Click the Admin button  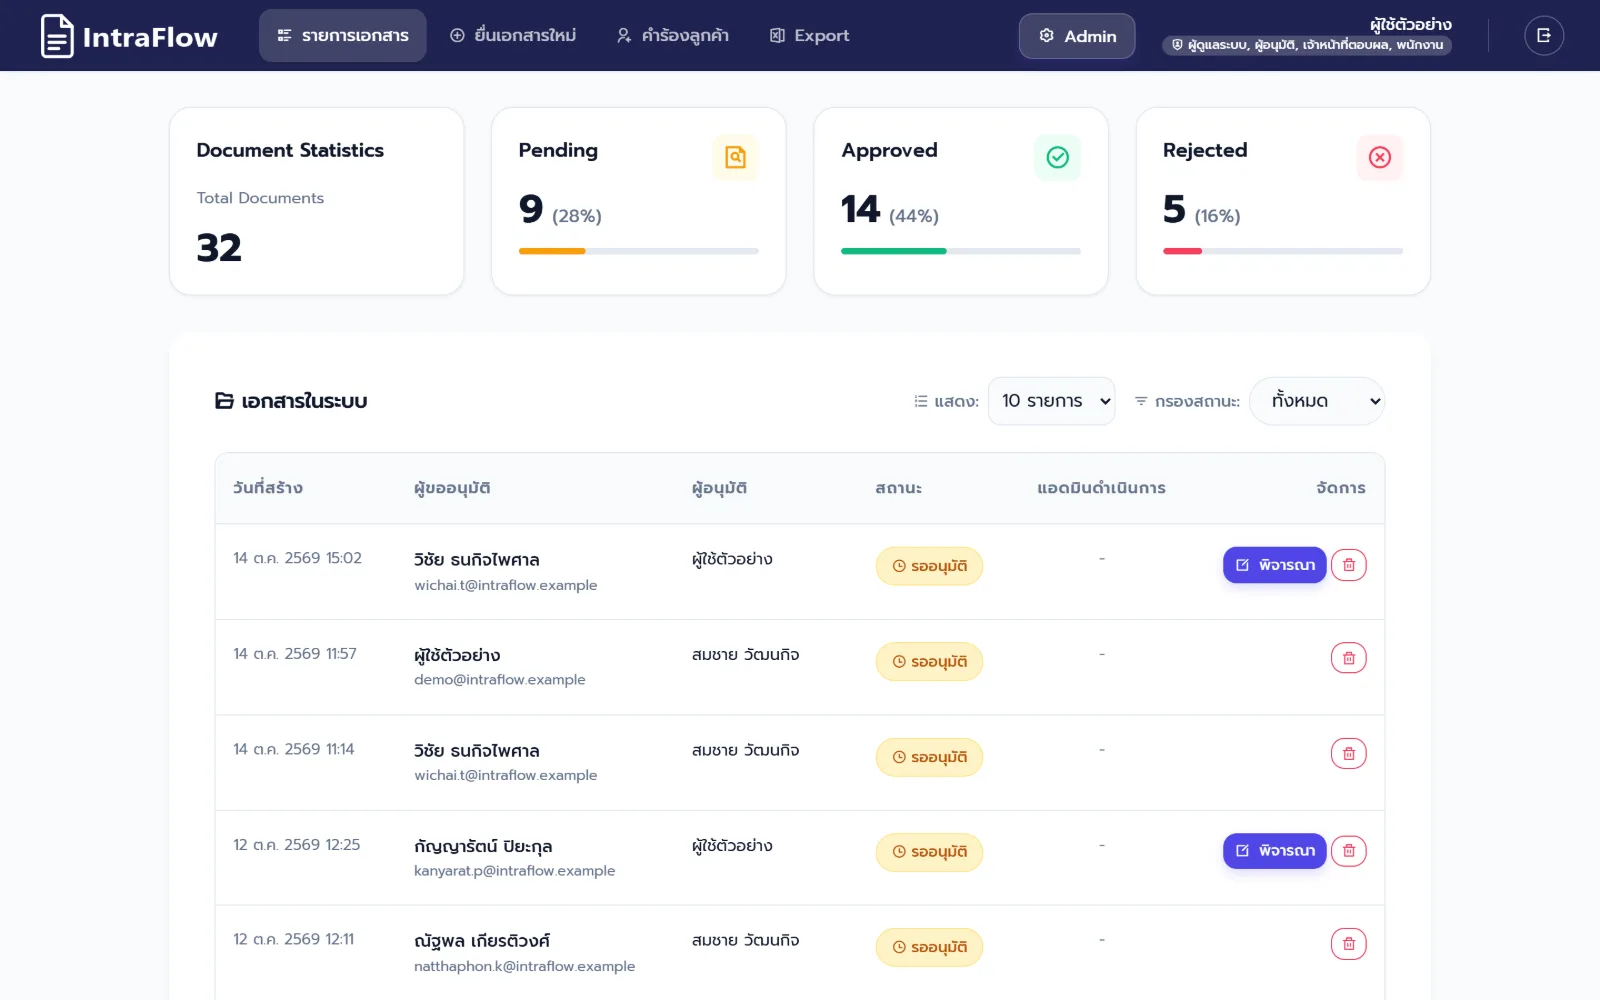tap(1077, 36)
